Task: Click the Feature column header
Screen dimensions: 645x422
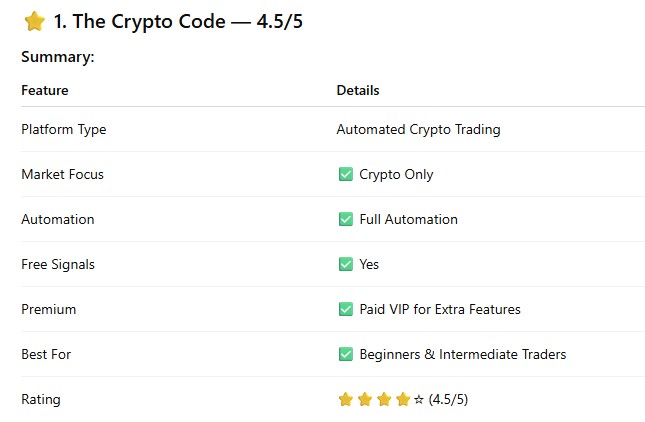Action: [45, 91]
